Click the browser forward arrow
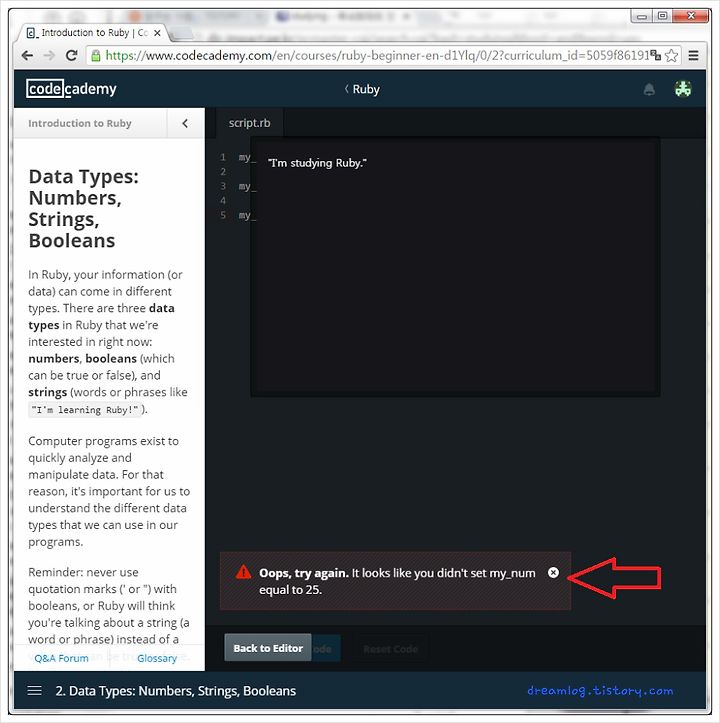Image resolution: width=720 pixels, height=723 pixels. (49, 56)
